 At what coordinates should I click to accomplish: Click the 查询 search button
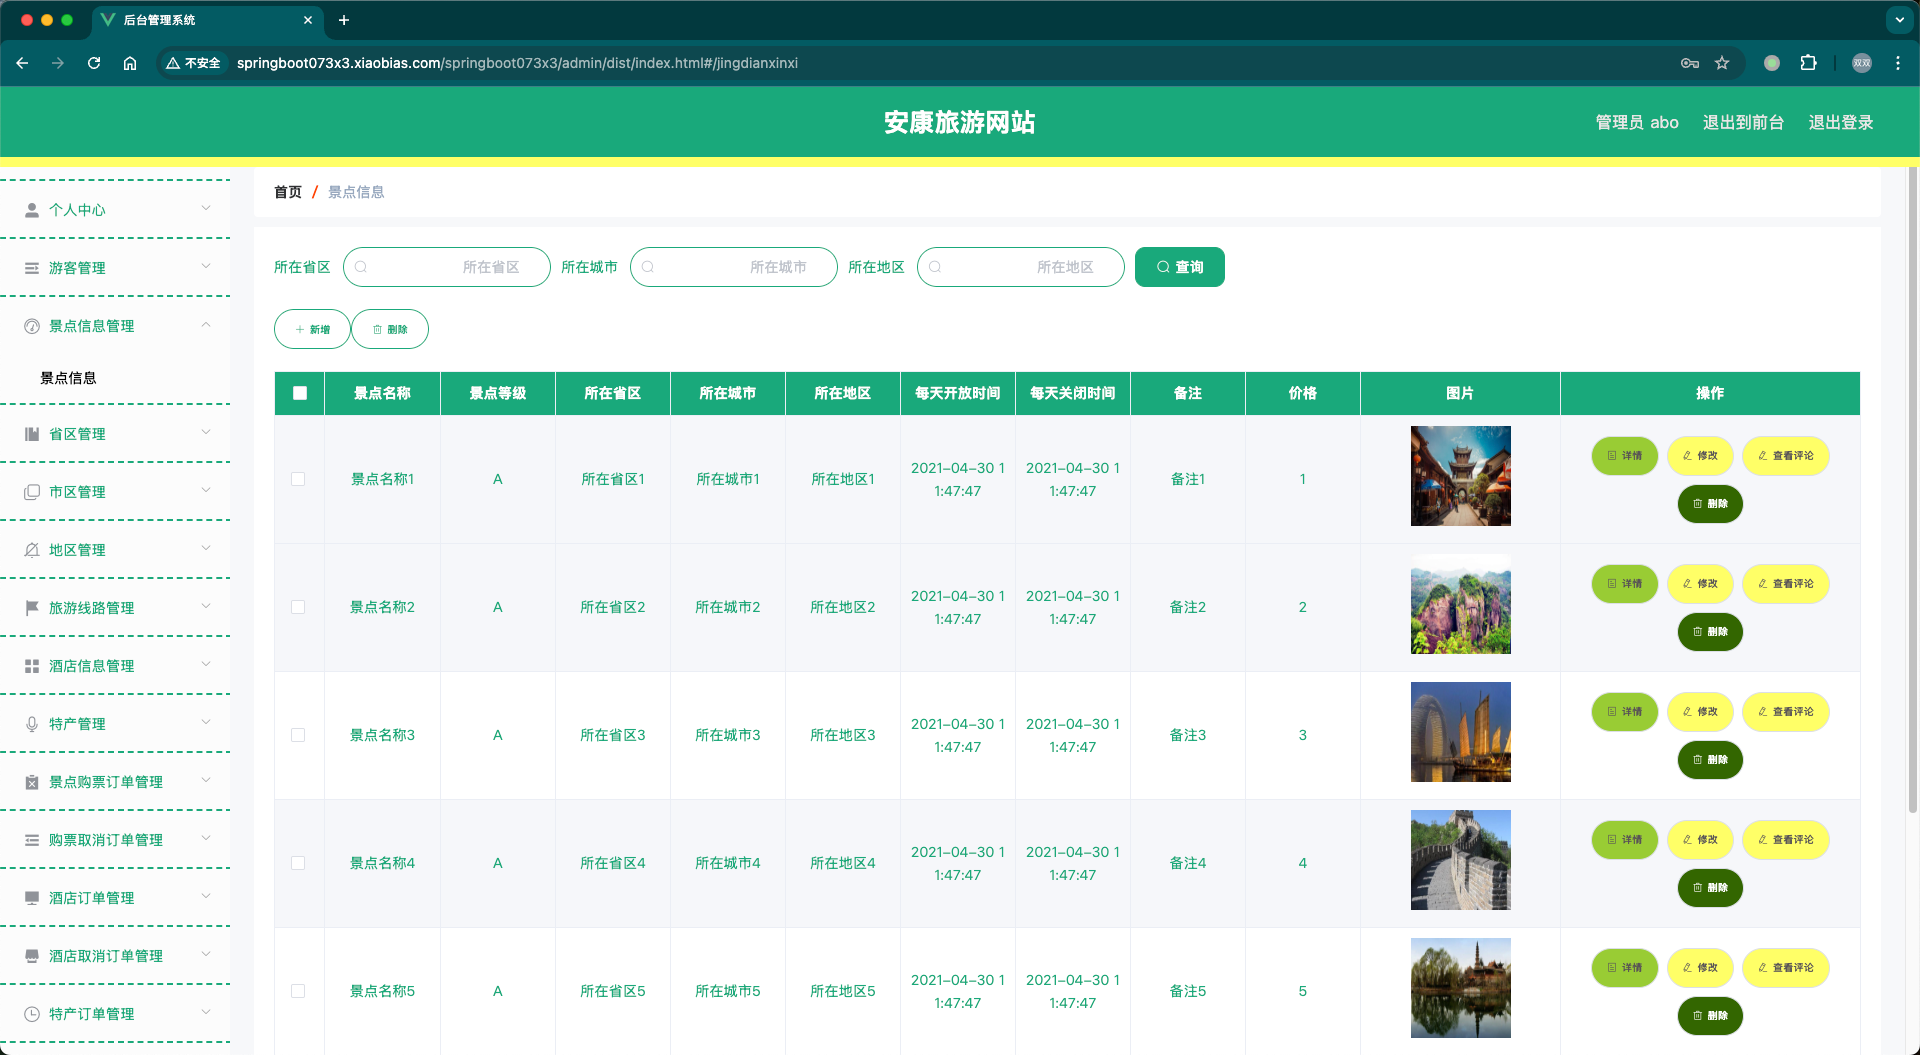[x=1180, y=267]
